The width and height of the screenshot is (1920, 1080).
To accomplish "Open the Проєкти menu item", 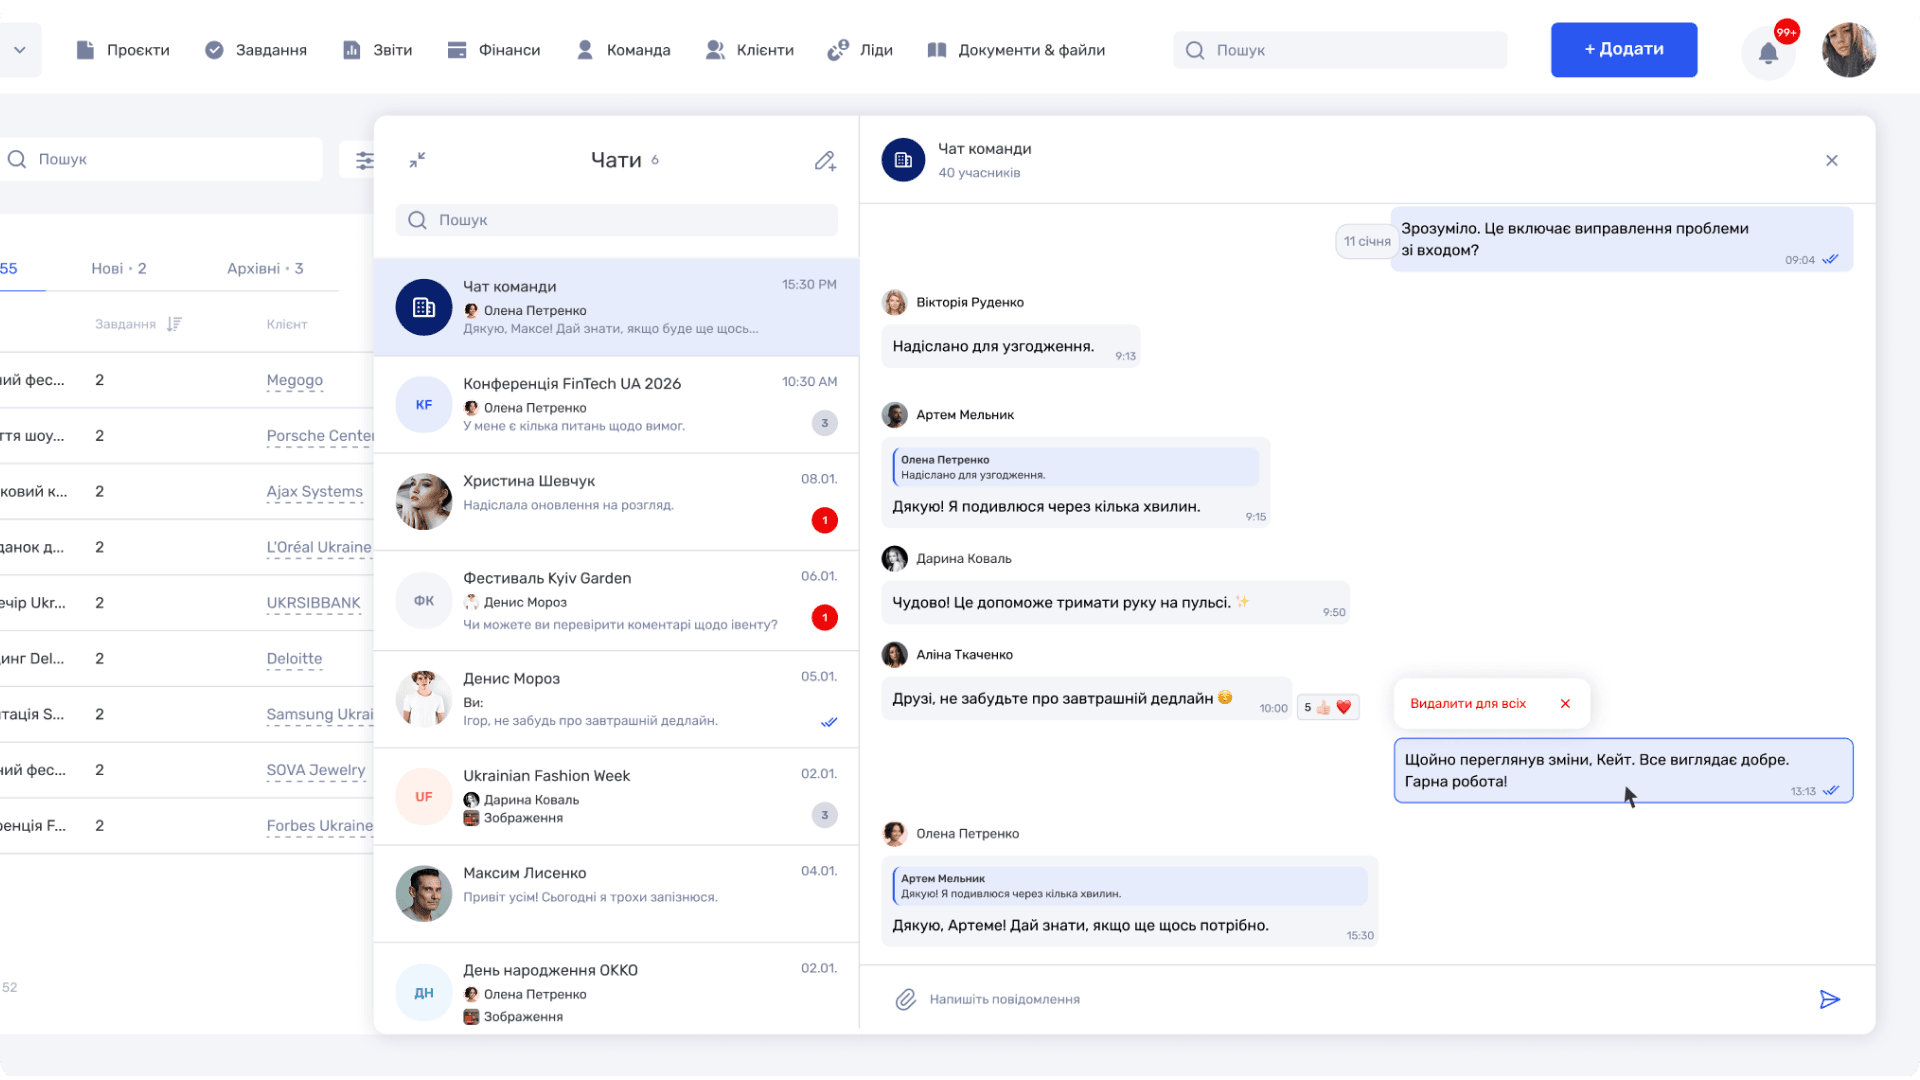I will click(123, 50).
